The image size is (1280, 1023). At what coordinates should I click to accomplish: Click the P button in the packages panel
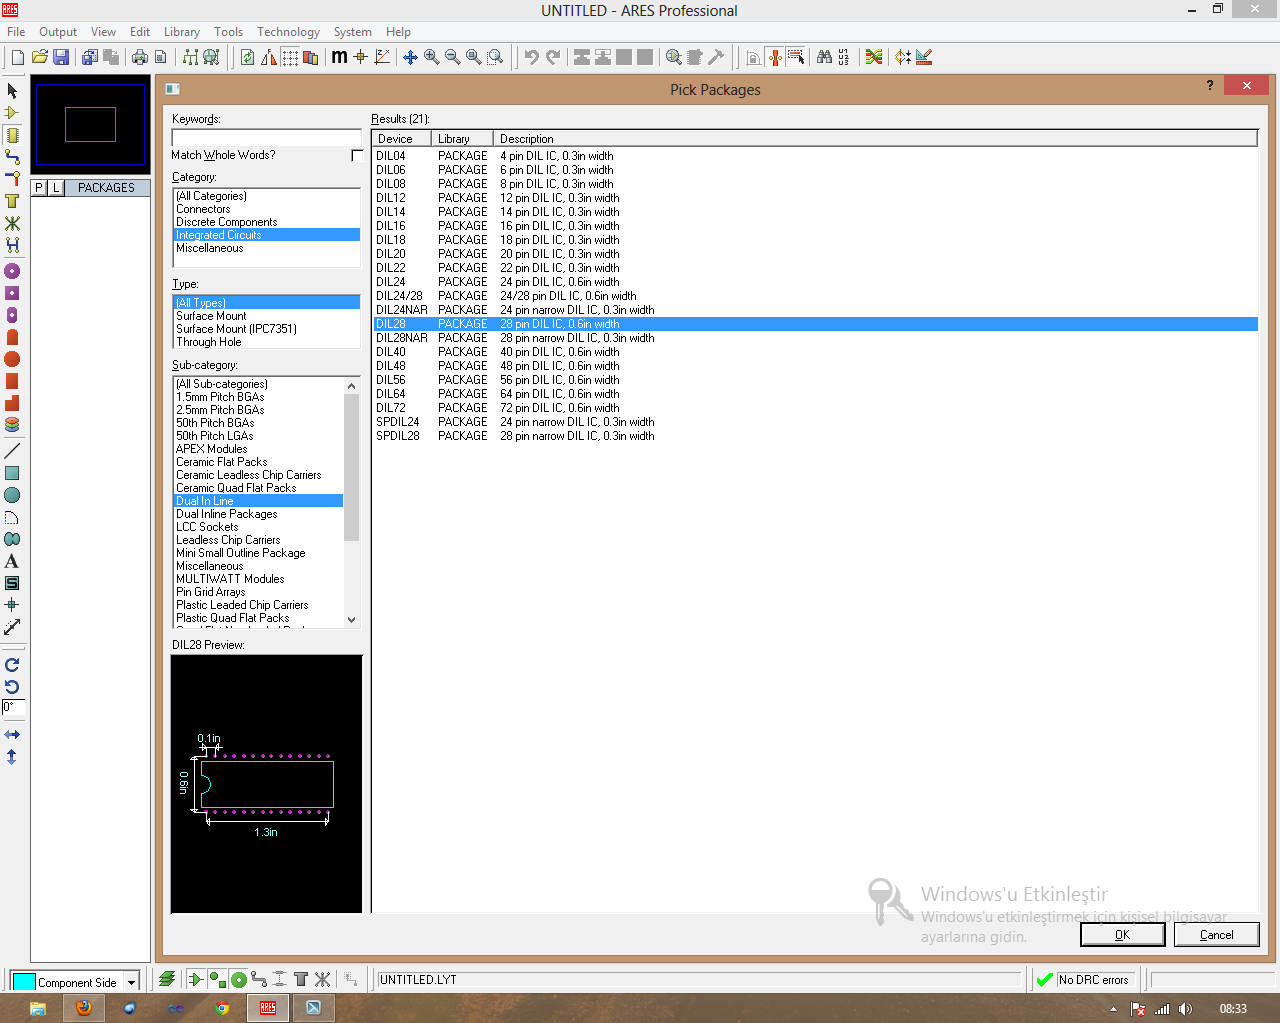tap(39, 187)
